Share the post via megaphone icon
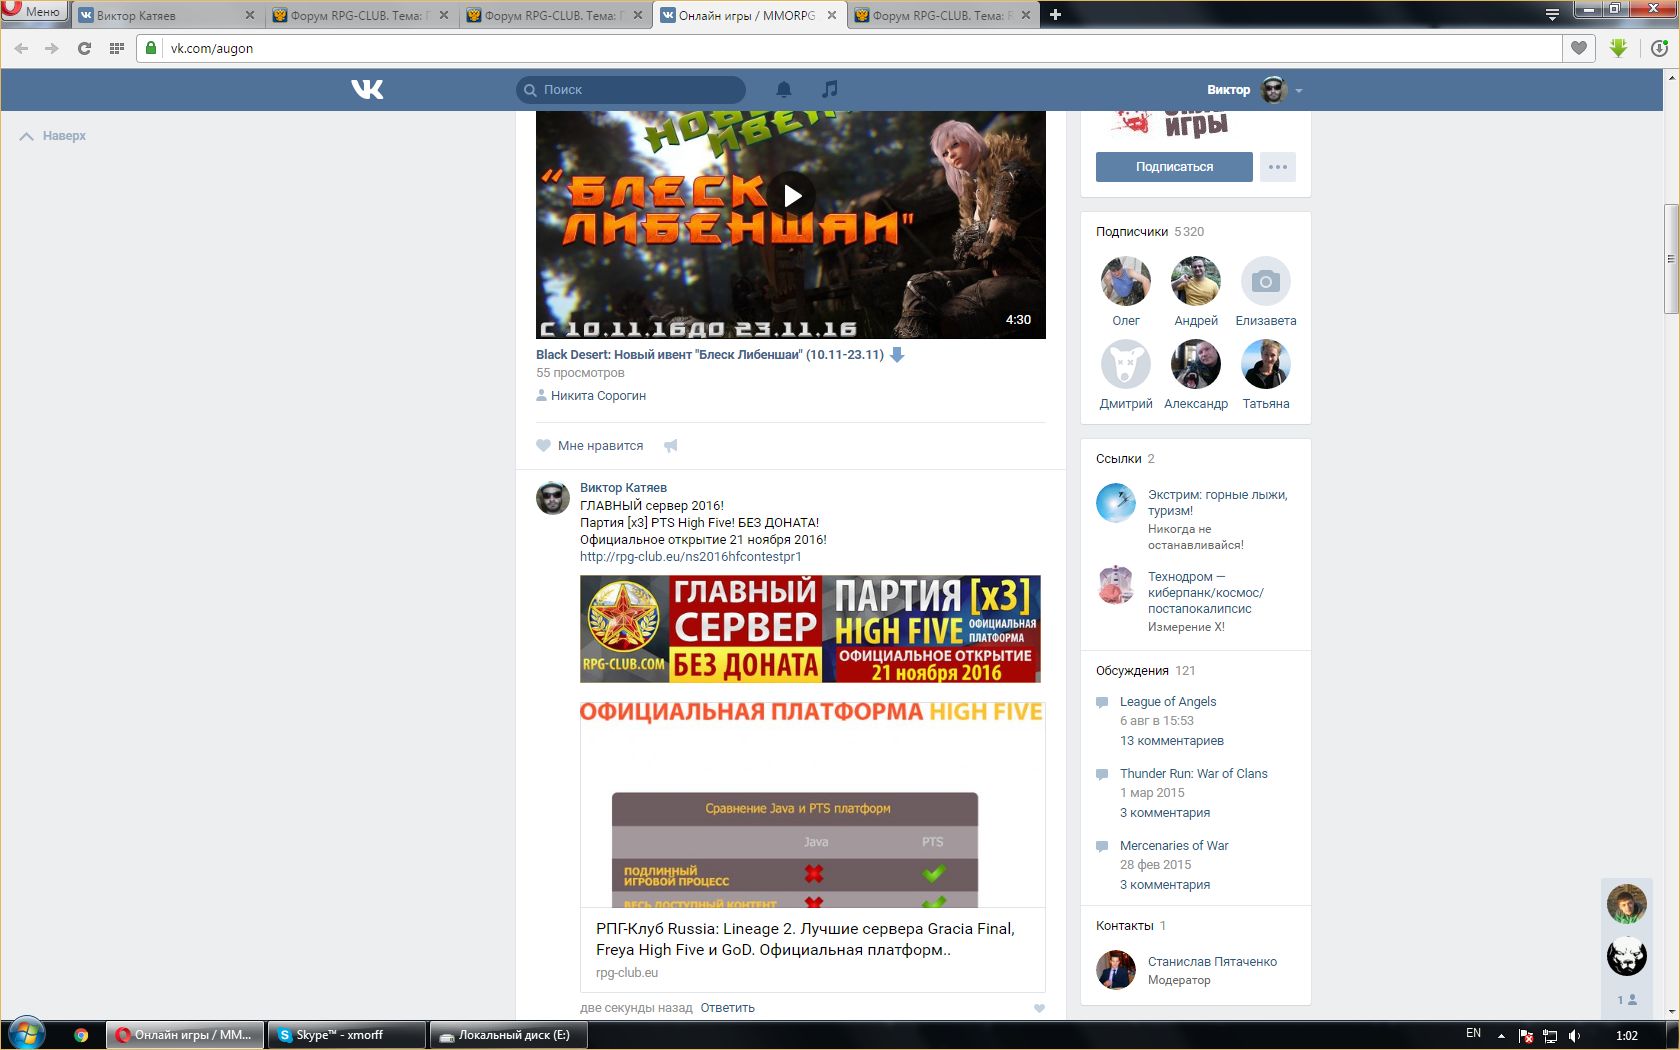The image size is (1680, 1050). pyautogui.click(x=671, y=446)
